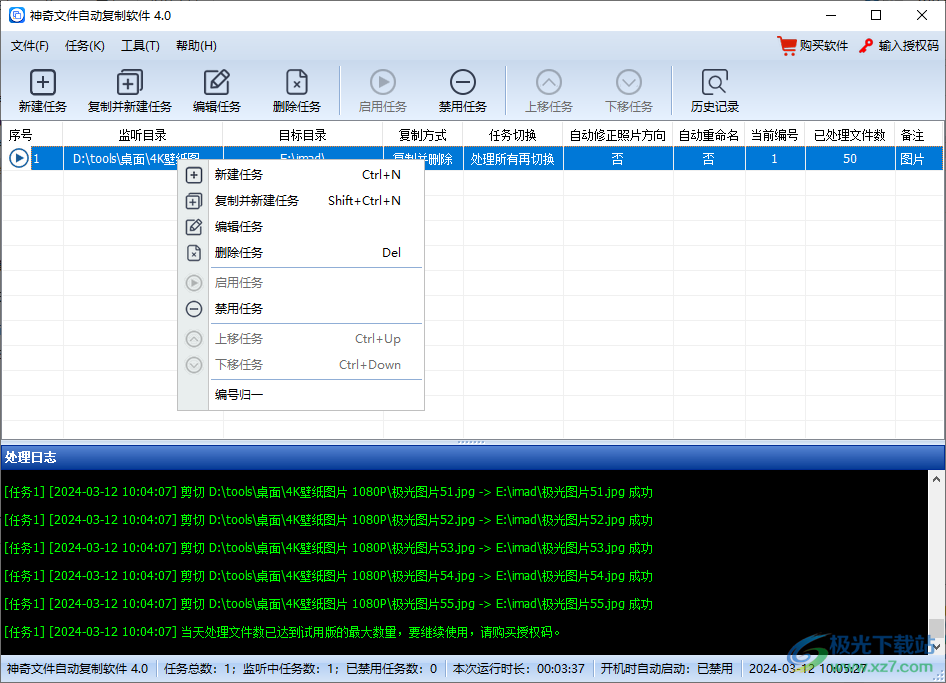Toggle the play status icon of task 1
The width and height of the screenshot is (946, 683).
pyautogui.click(x=18, y=158)
